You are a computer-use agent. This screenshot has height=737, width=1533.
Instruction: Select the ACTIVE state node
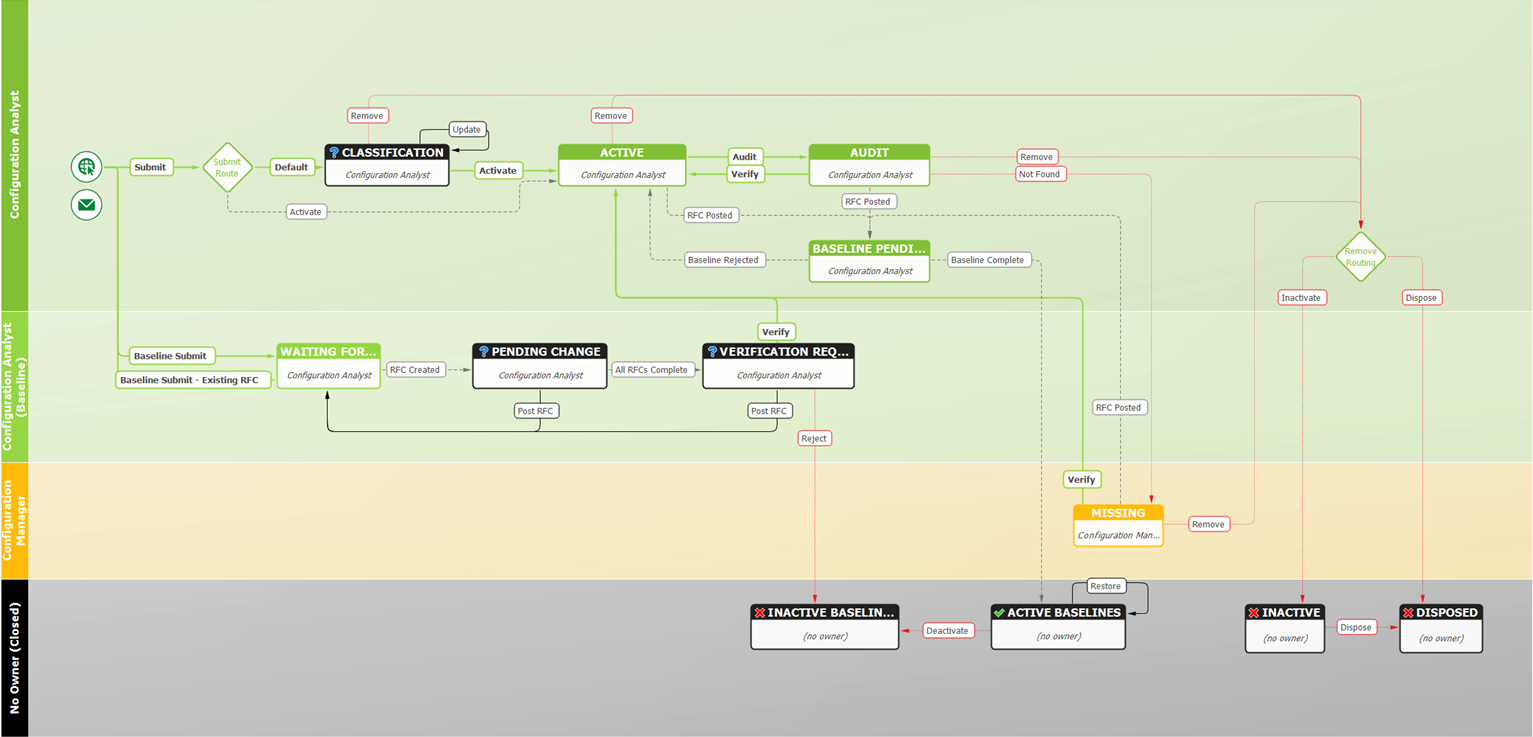(x=622, y=165)
